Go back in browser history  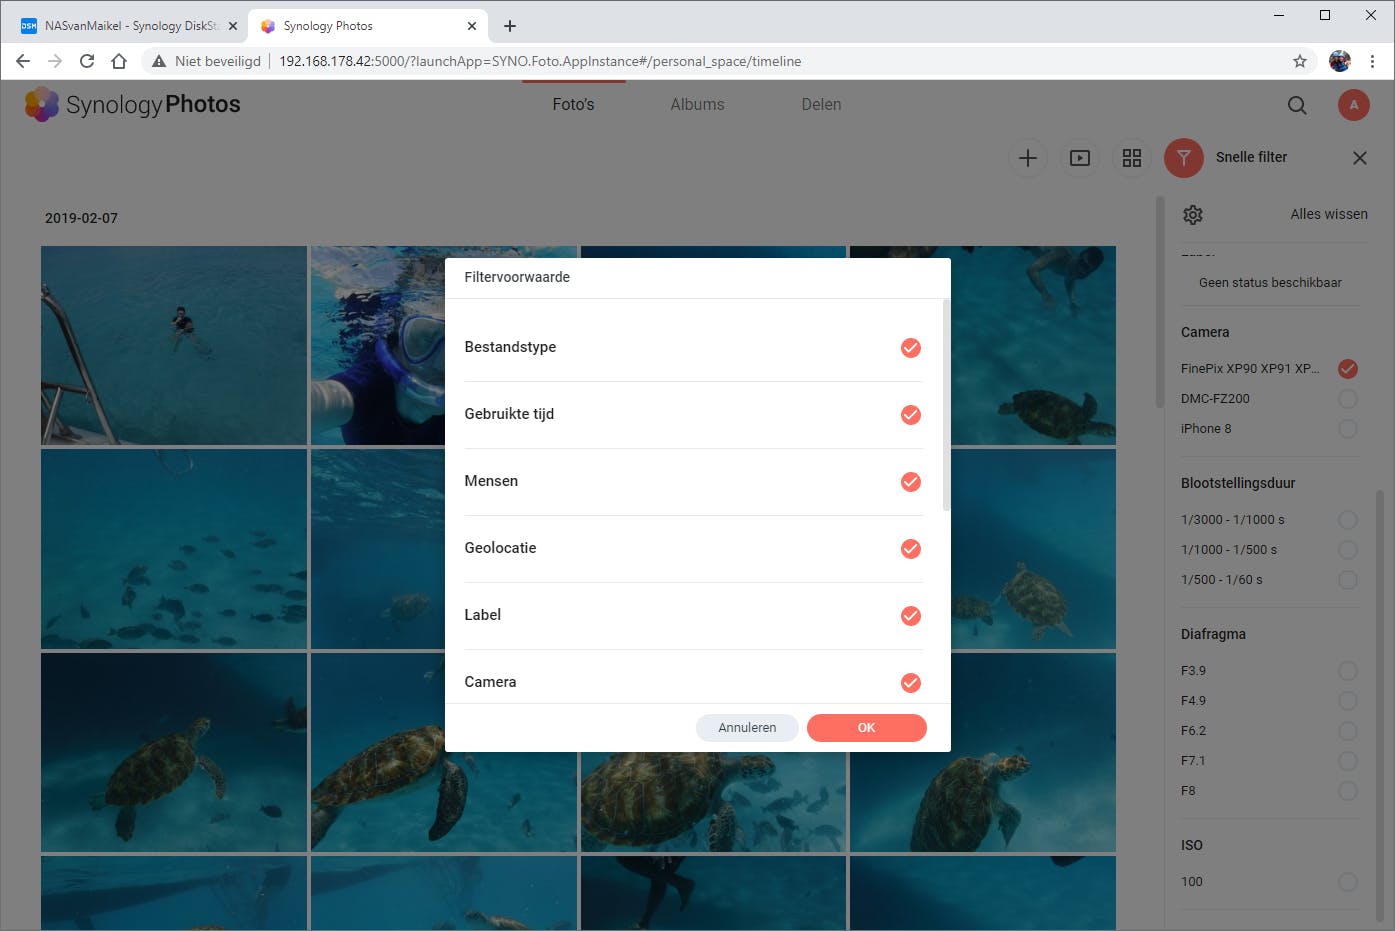(x=23, y=61)
